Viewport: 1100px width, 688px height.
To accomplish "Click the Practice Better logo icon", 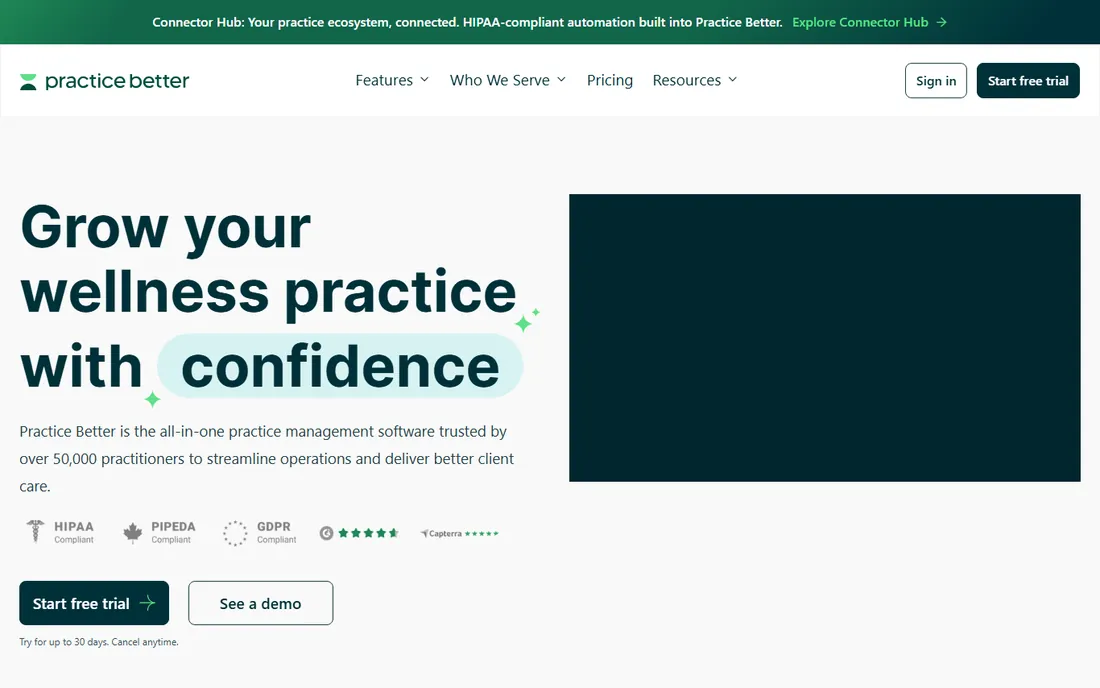I will click(28, 81).
